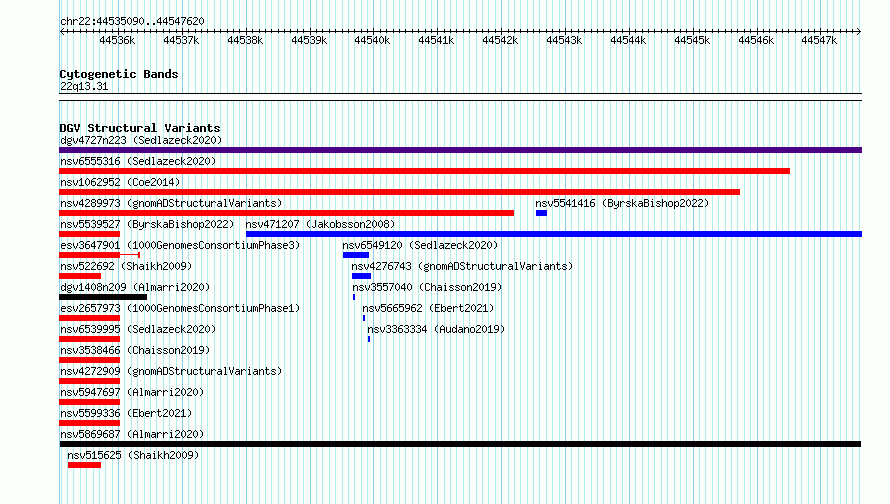This screenshot has width=890, height=504.
Task: Click the blue nsv6549120 variant bar
Action: [356, 255]
